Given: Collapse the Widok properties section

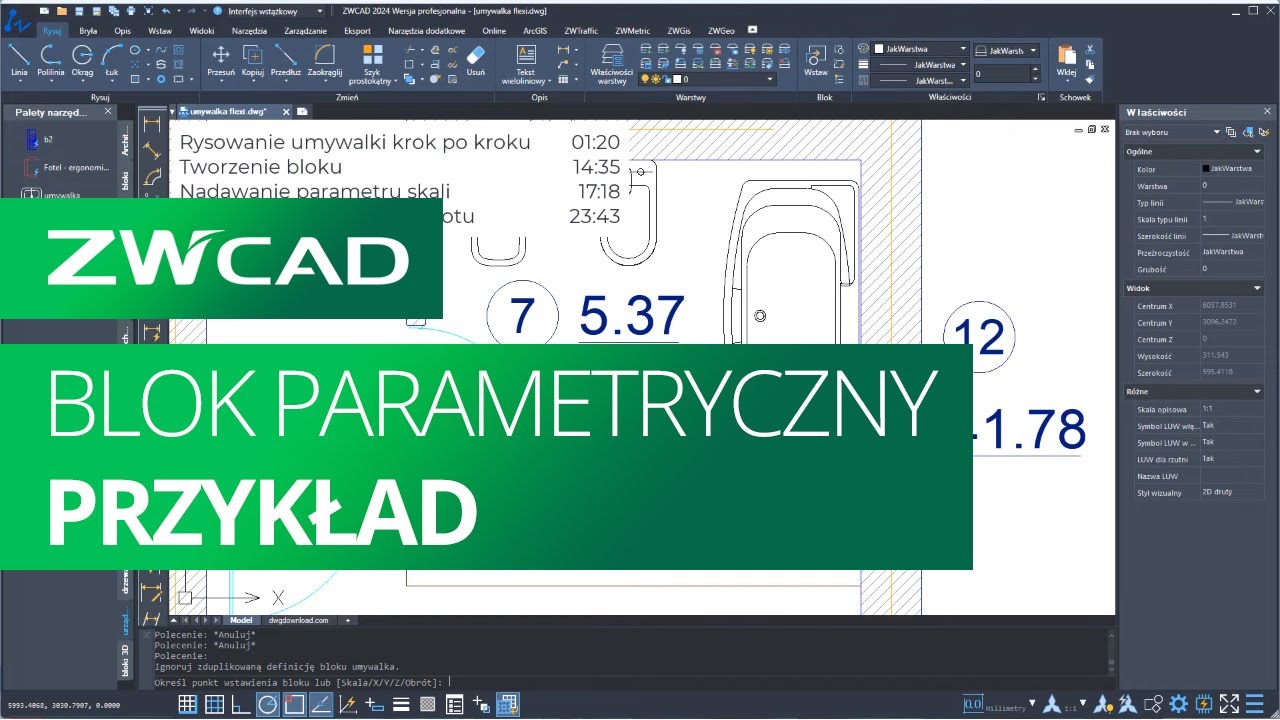Looking at the screenshot, I should point(1257,288).
